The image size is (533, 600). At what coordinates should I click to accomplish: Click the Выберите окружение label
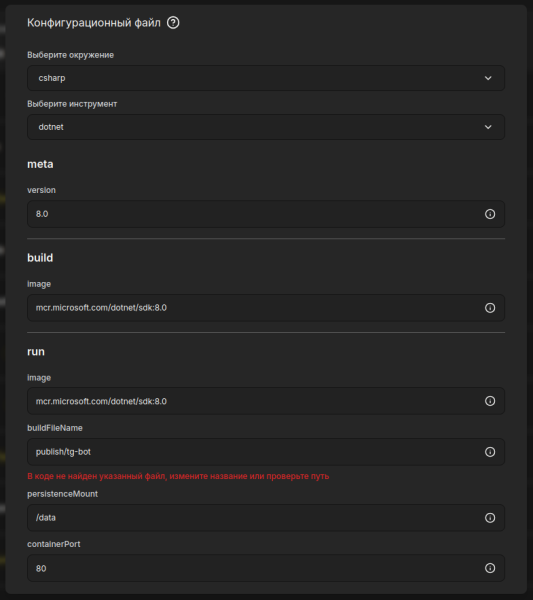pos(70,55)
